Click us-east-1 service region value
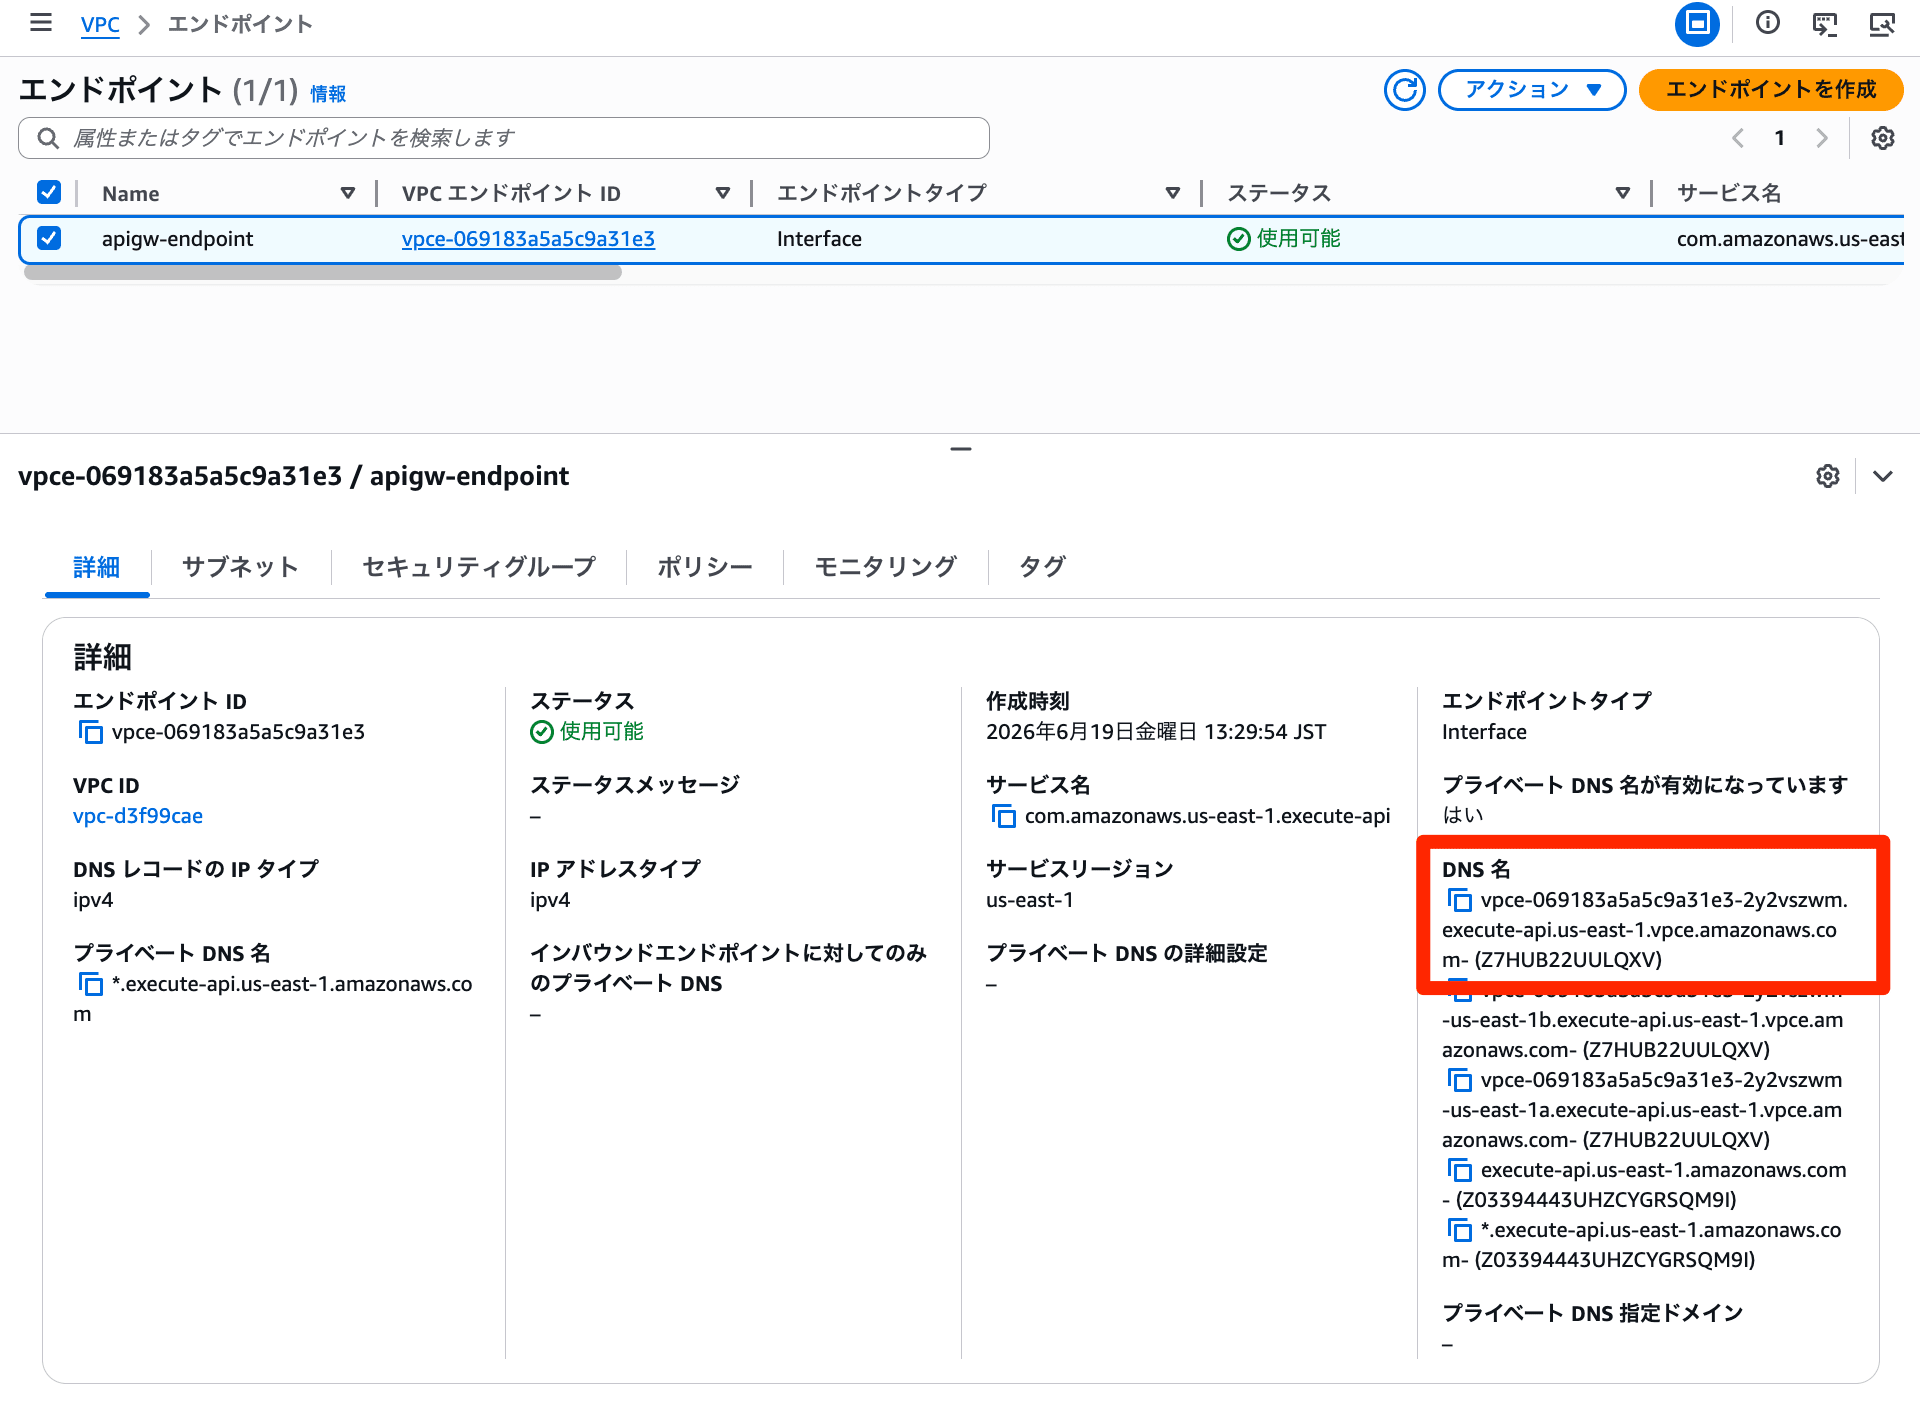 [x=1029, y=900]
